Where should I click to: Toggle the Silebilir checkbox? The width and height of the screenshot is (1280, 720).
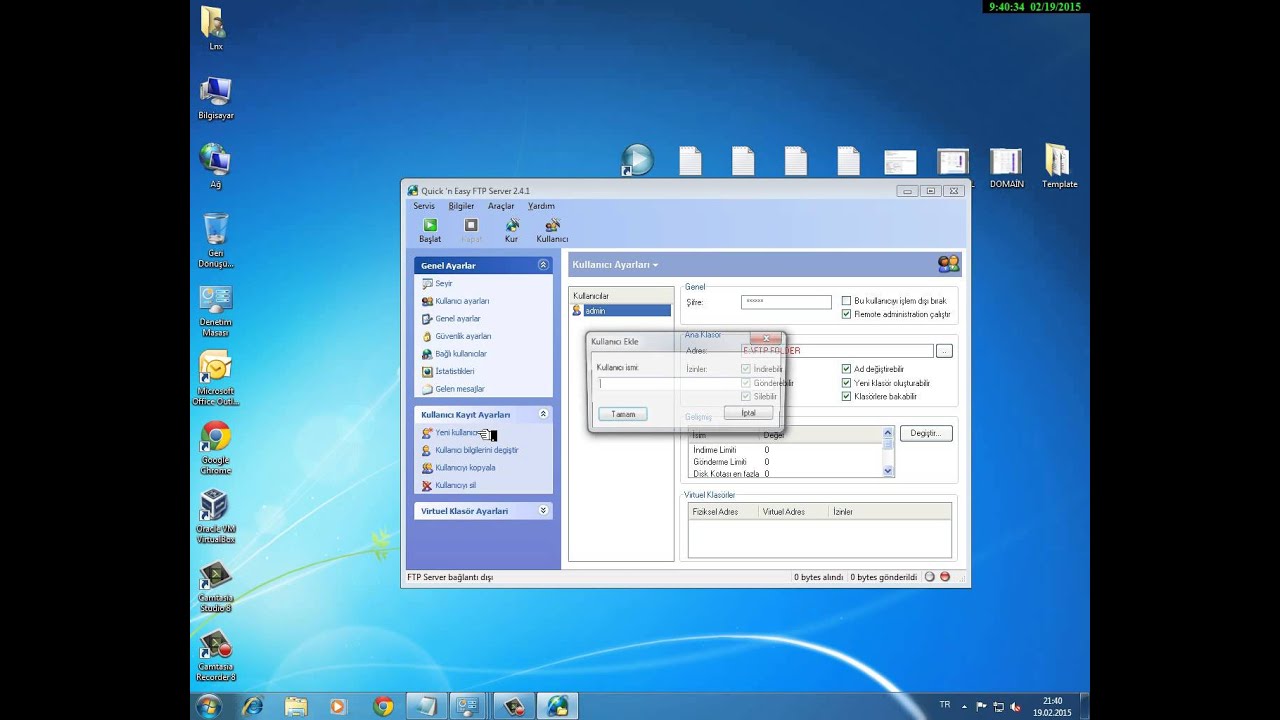[746, 397]
